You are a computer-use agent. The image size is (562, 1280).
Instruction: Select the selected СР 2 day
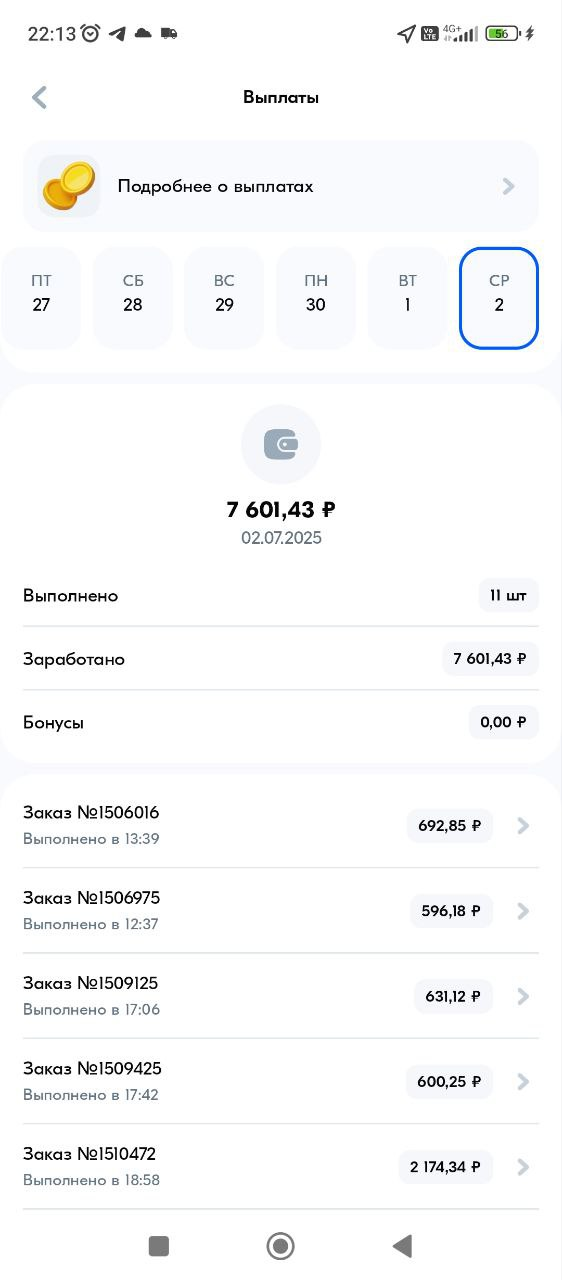499,298
